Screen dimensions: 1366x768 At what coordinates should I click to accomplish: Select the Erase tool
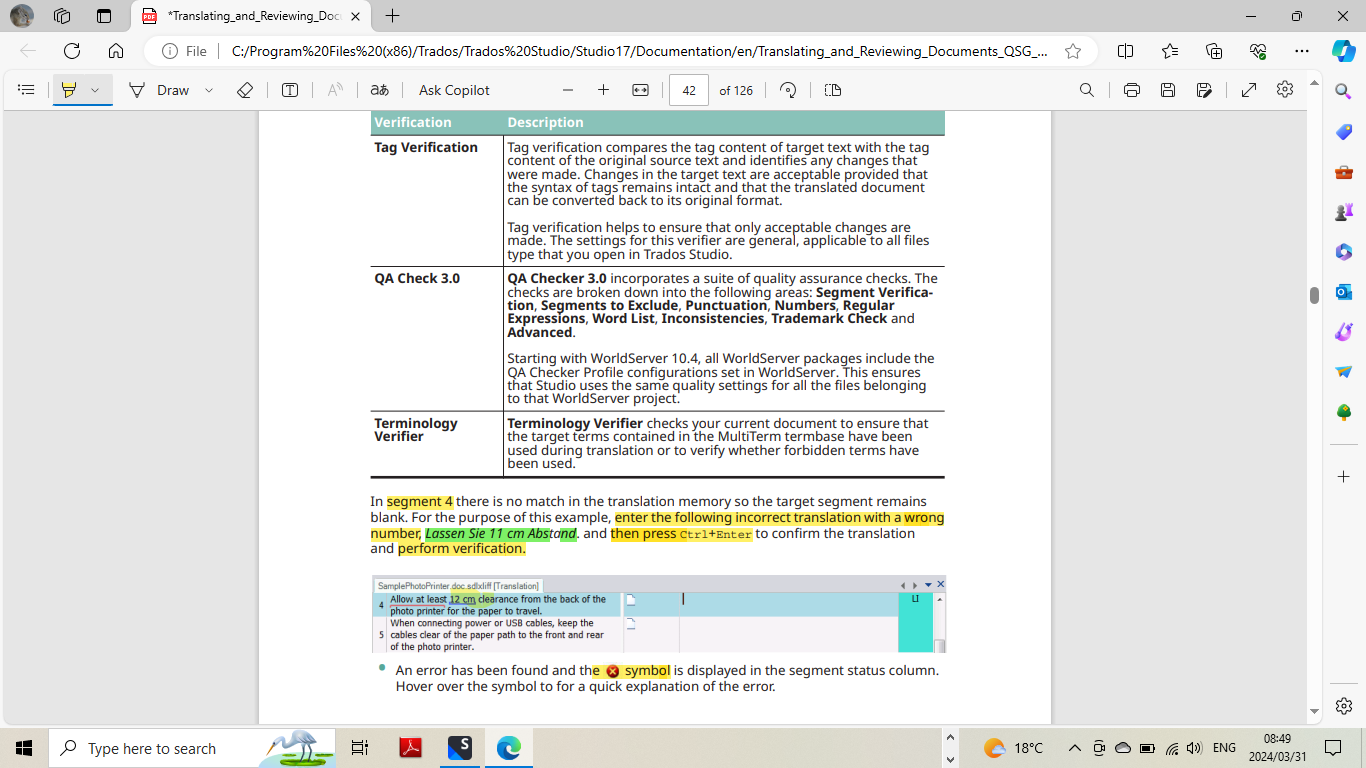tap(245, 90)
